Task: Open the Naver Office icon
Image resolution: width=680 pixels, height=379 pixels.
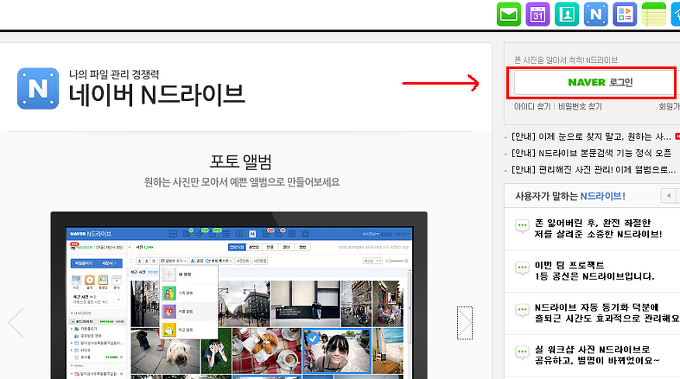Action: 625,14
